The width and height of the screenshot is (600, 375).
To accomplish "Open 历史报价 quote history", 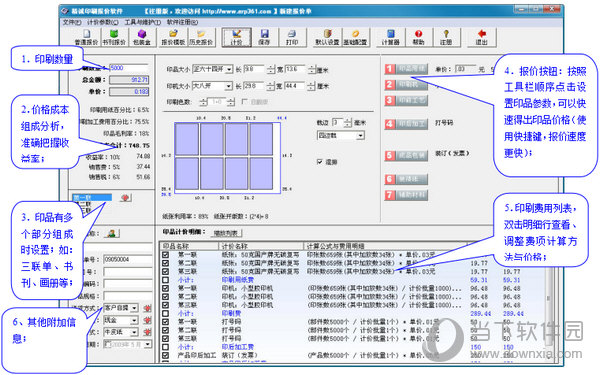I will click(201, 38).
